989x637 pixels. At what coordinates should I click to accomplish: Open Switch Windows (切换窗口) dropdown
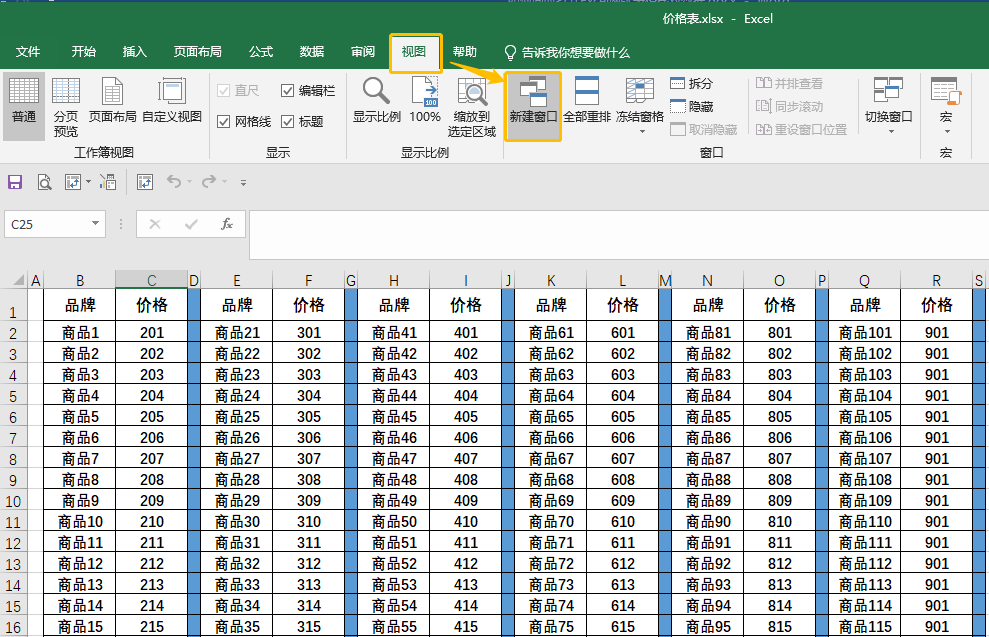pos(888,104)
